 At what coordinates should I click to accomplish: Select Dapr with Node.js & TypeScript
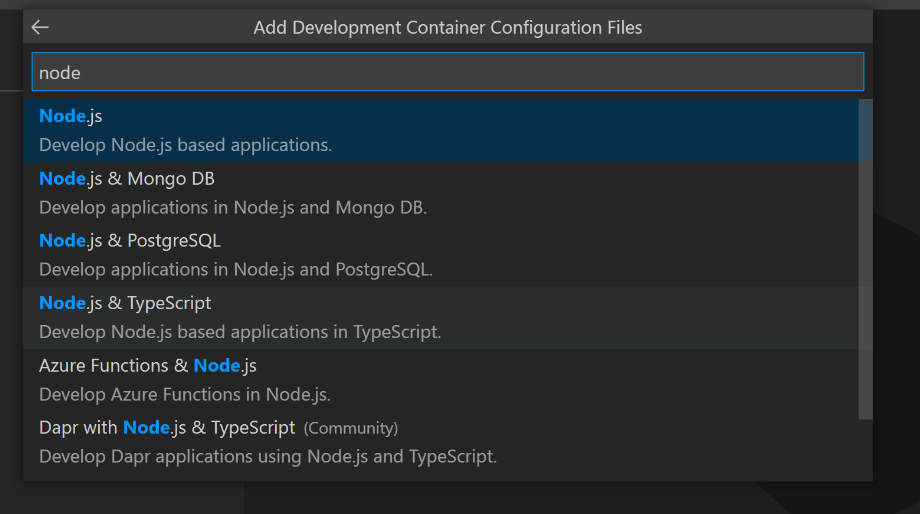click(x=167, y=427)
